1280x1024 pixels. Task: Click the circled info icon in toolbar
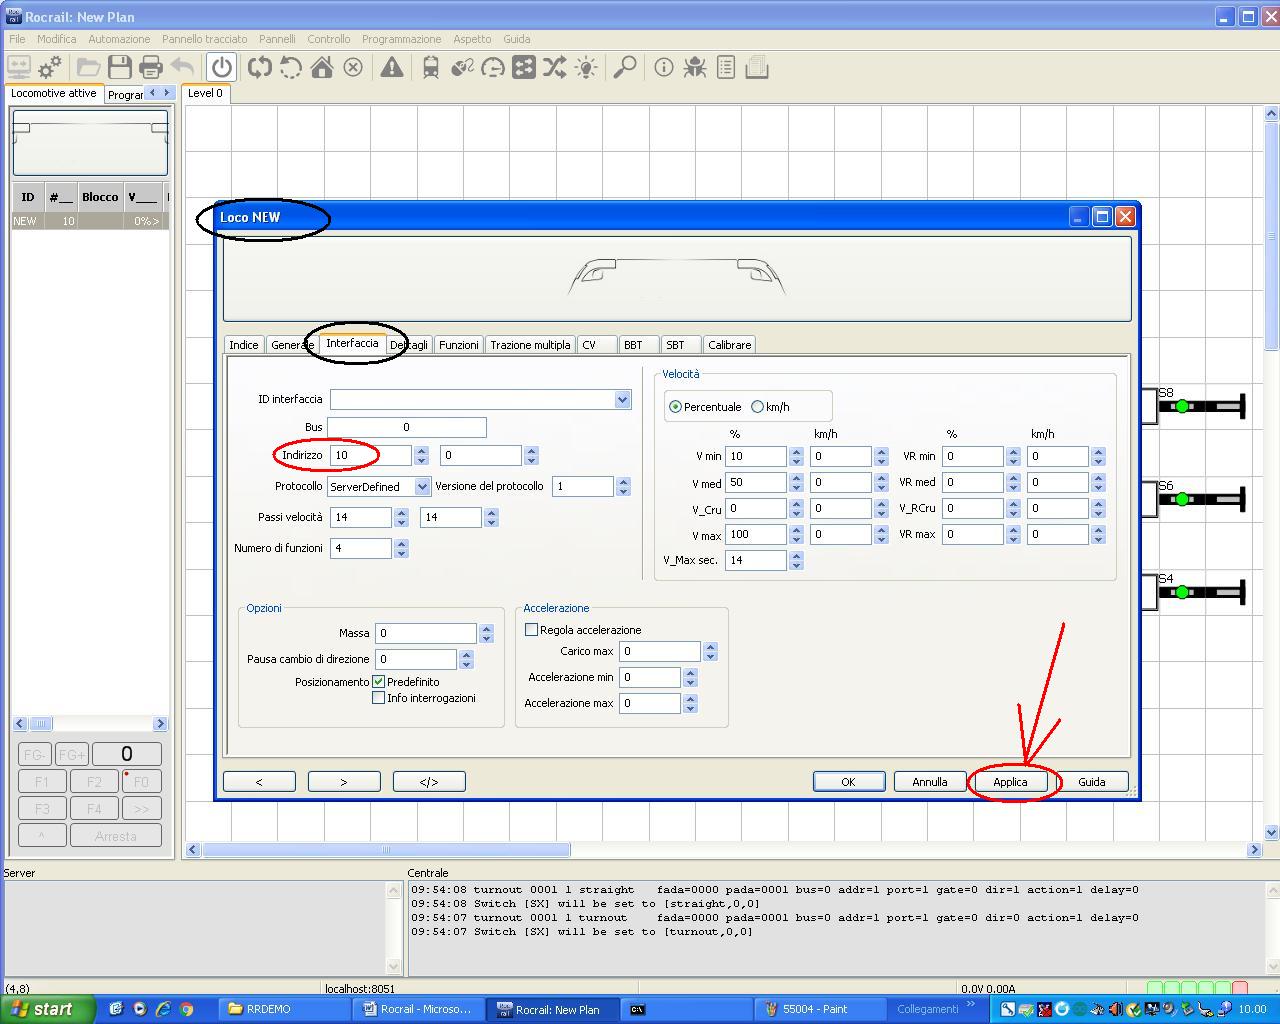pyautogui.click(x=664, y=67)
